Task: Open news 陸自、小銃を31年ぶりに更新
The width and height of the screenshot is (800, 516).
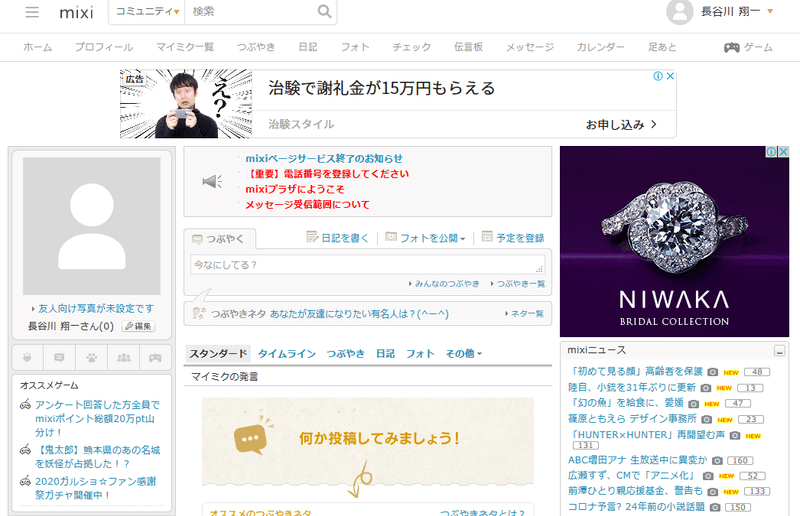Action: click(x=632, y=387)
